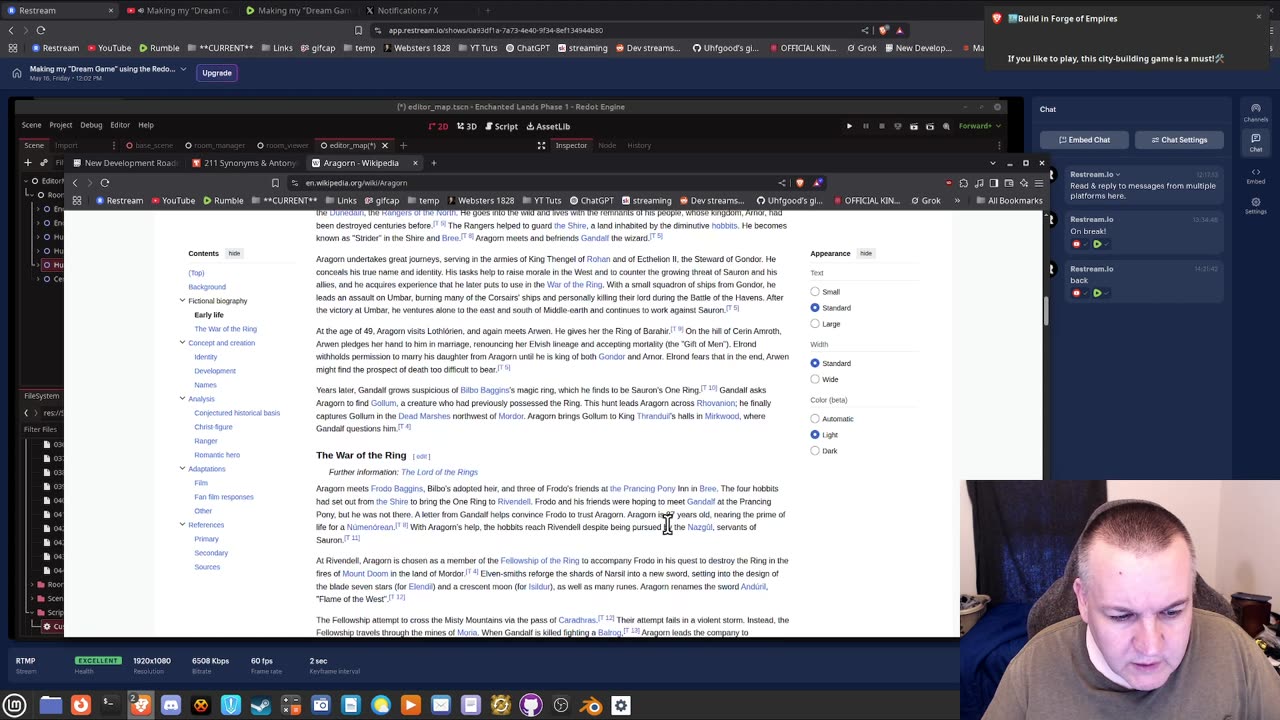Click the Chat Settings button
The width and height of the screenshot is (1280, 720).
point(1179,140)
